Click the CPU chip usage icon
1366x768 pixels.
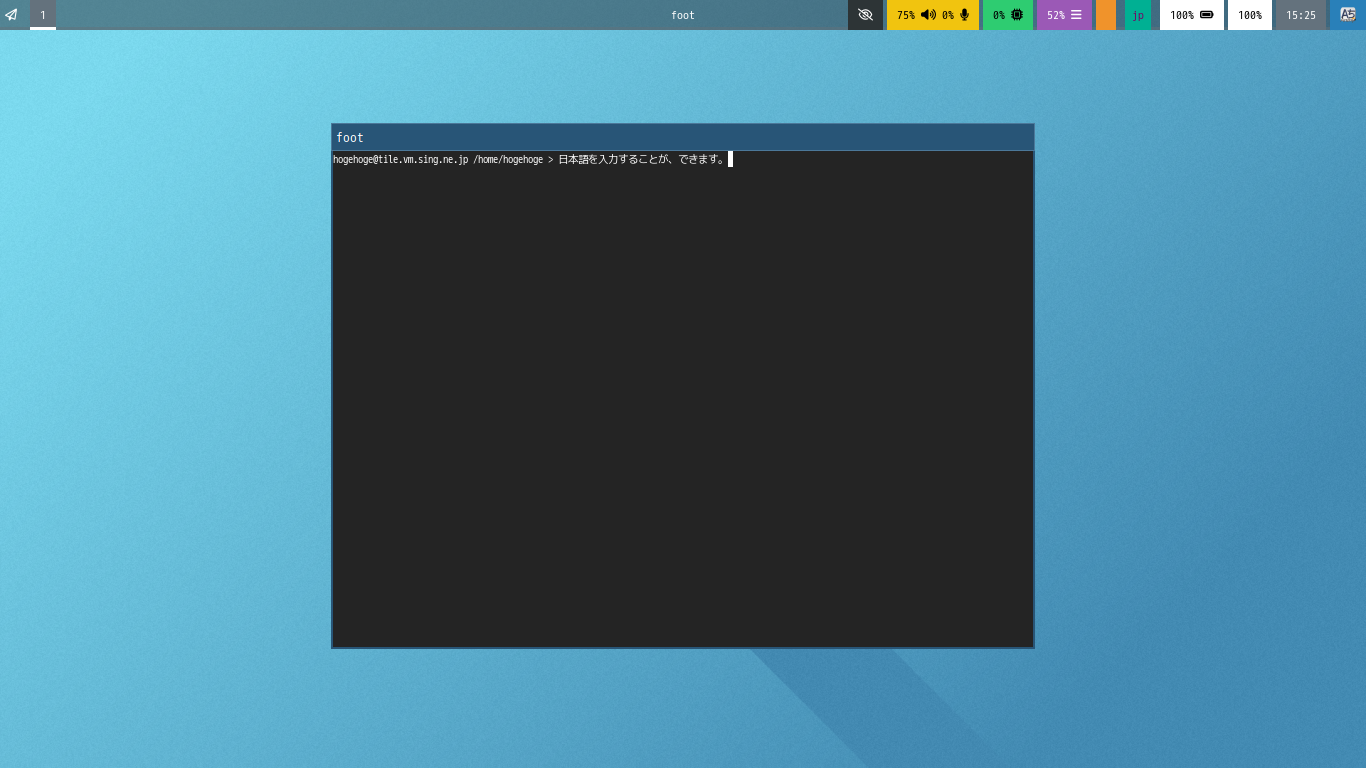point(1017,15)
